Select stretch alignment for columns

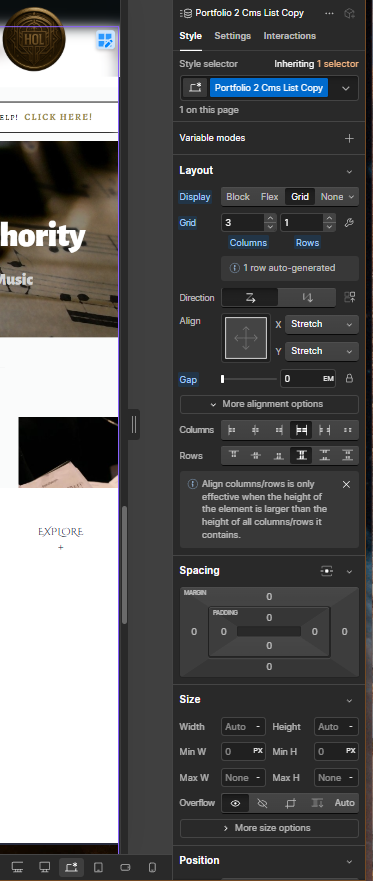point(301,430)
